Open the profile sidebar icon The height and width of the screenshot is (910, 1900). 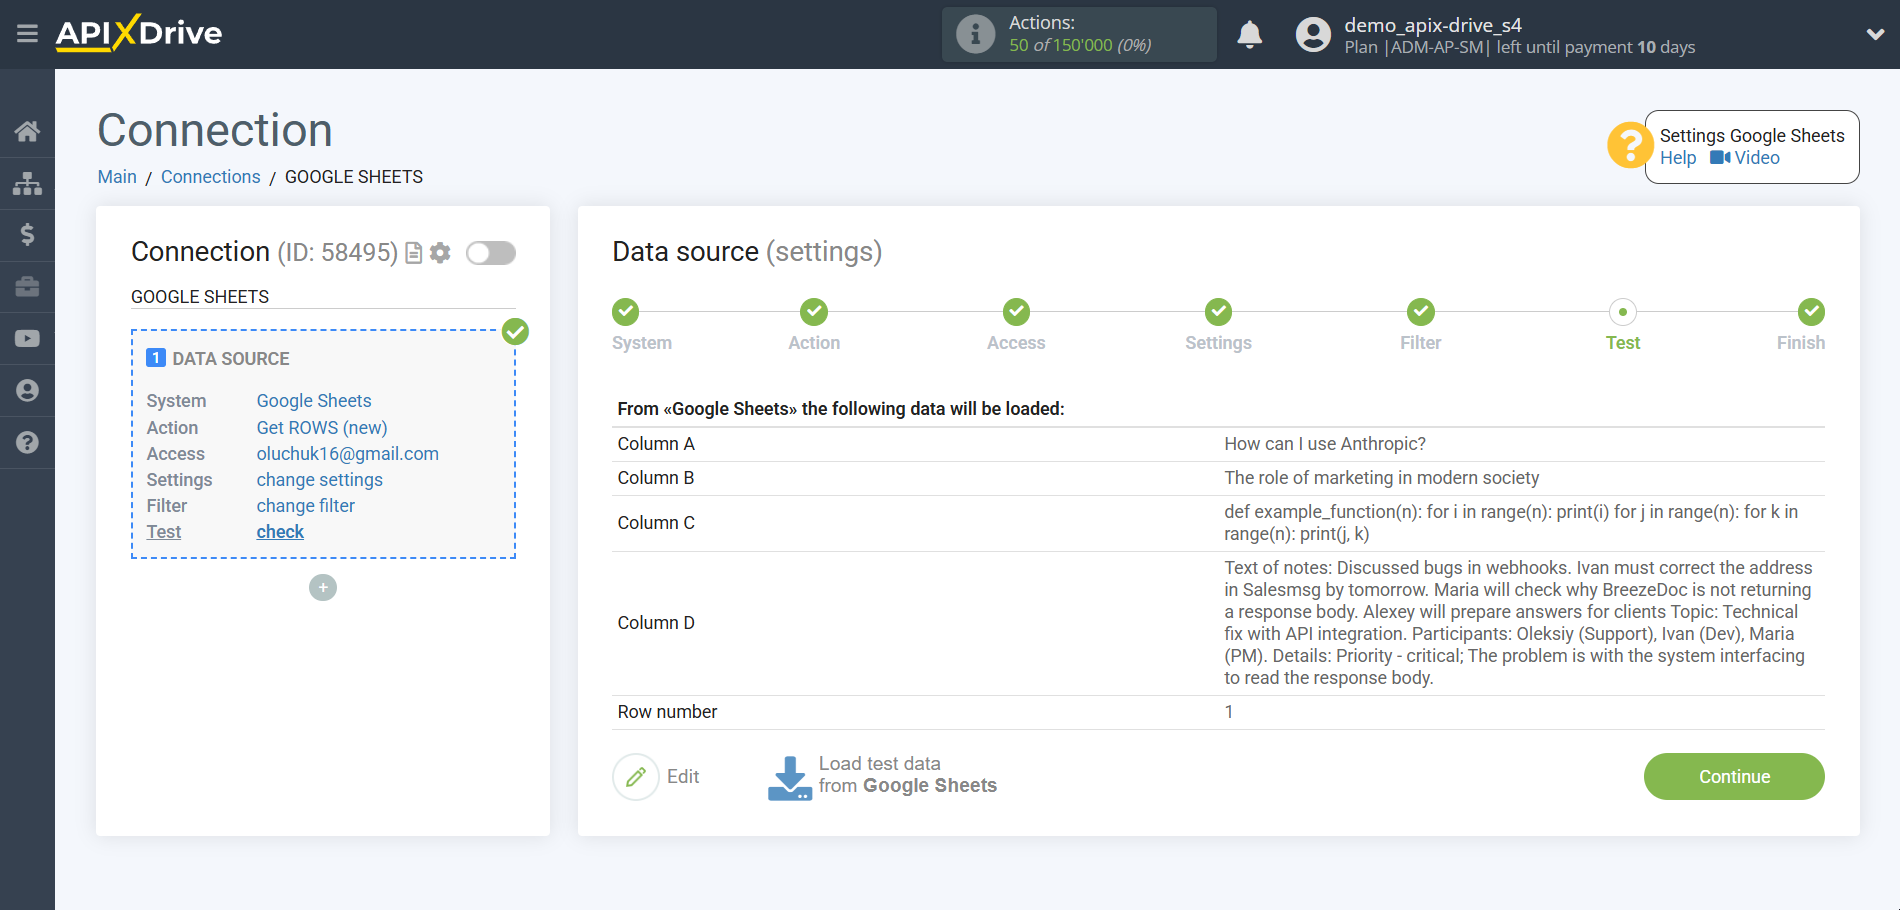click(x=27, y=390)
